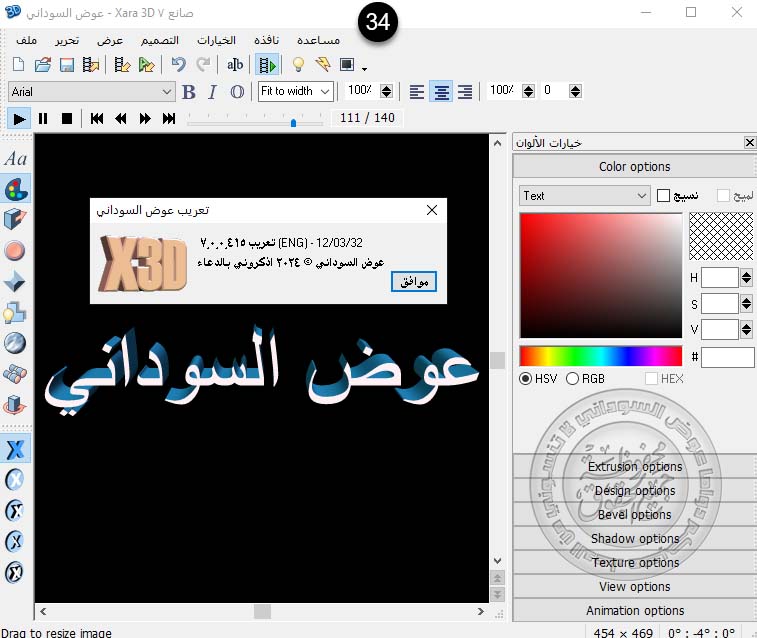Toggle the light bulb lighting icon

[x=297, y=65]
